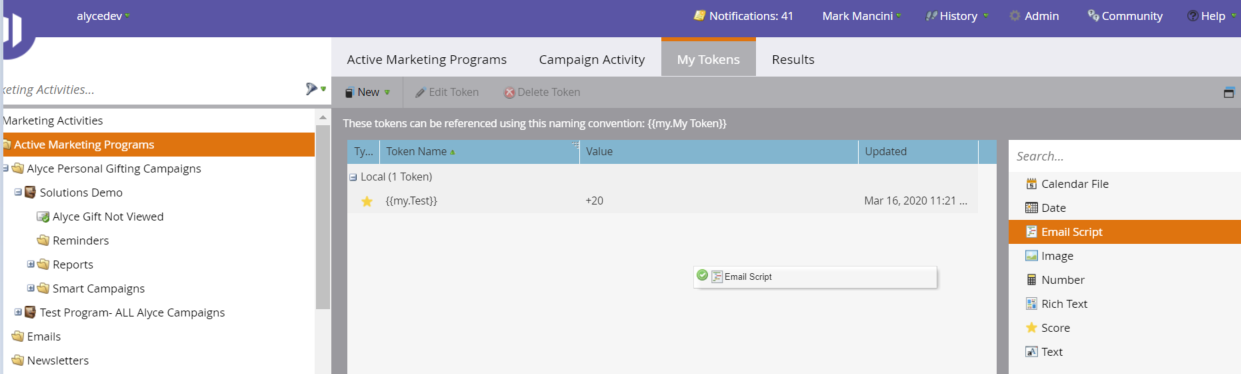Screen dimensions: 1241x374
Task: Expand the Smart Campaigns folder
Action: [x=31, y=288]
